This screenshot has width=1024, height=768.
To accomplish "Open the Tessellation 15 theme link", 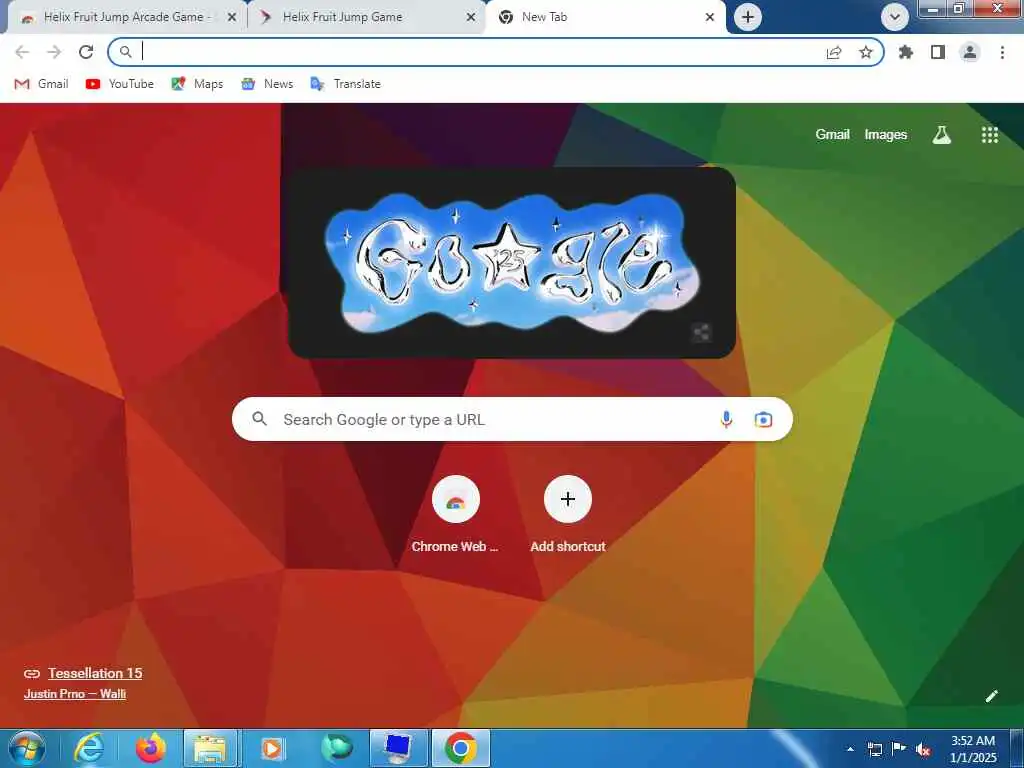I will pyautogui.click(x=95, y=673).
